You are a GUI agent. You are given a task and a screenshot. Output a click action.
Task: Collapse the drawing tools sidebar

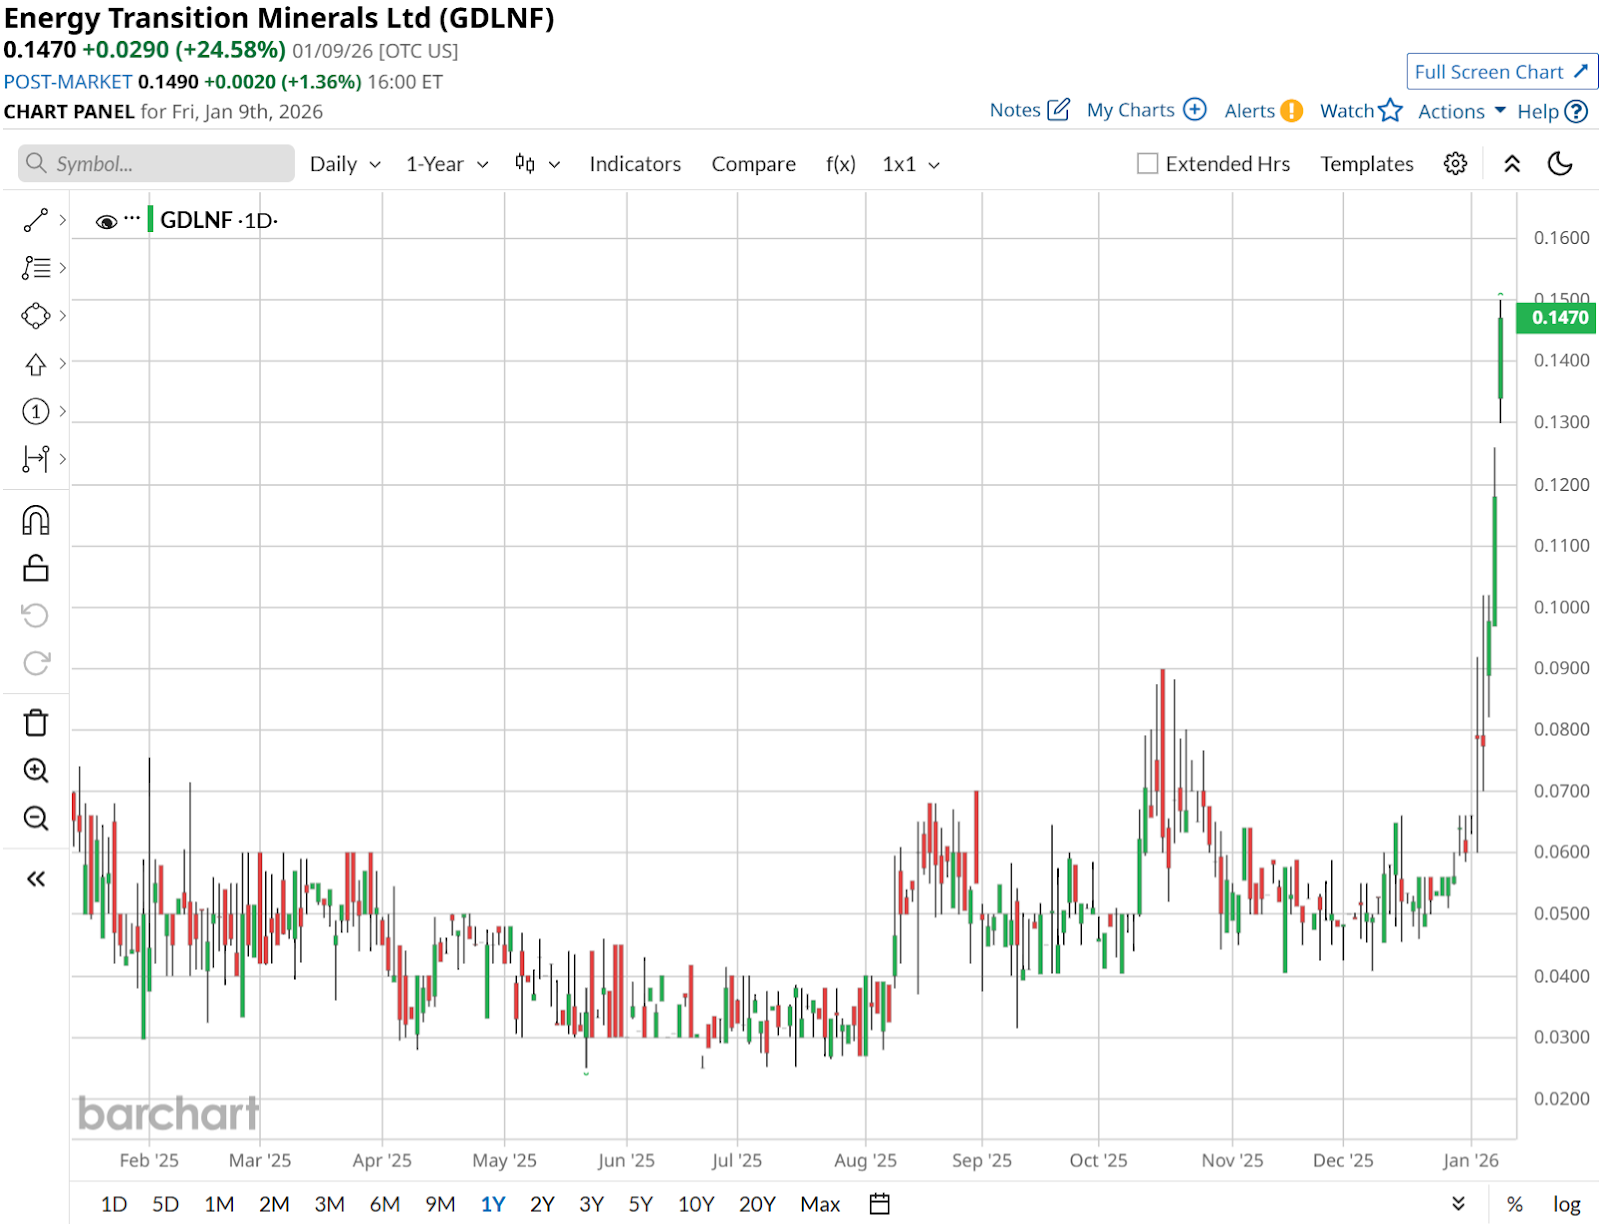(36, 879)
